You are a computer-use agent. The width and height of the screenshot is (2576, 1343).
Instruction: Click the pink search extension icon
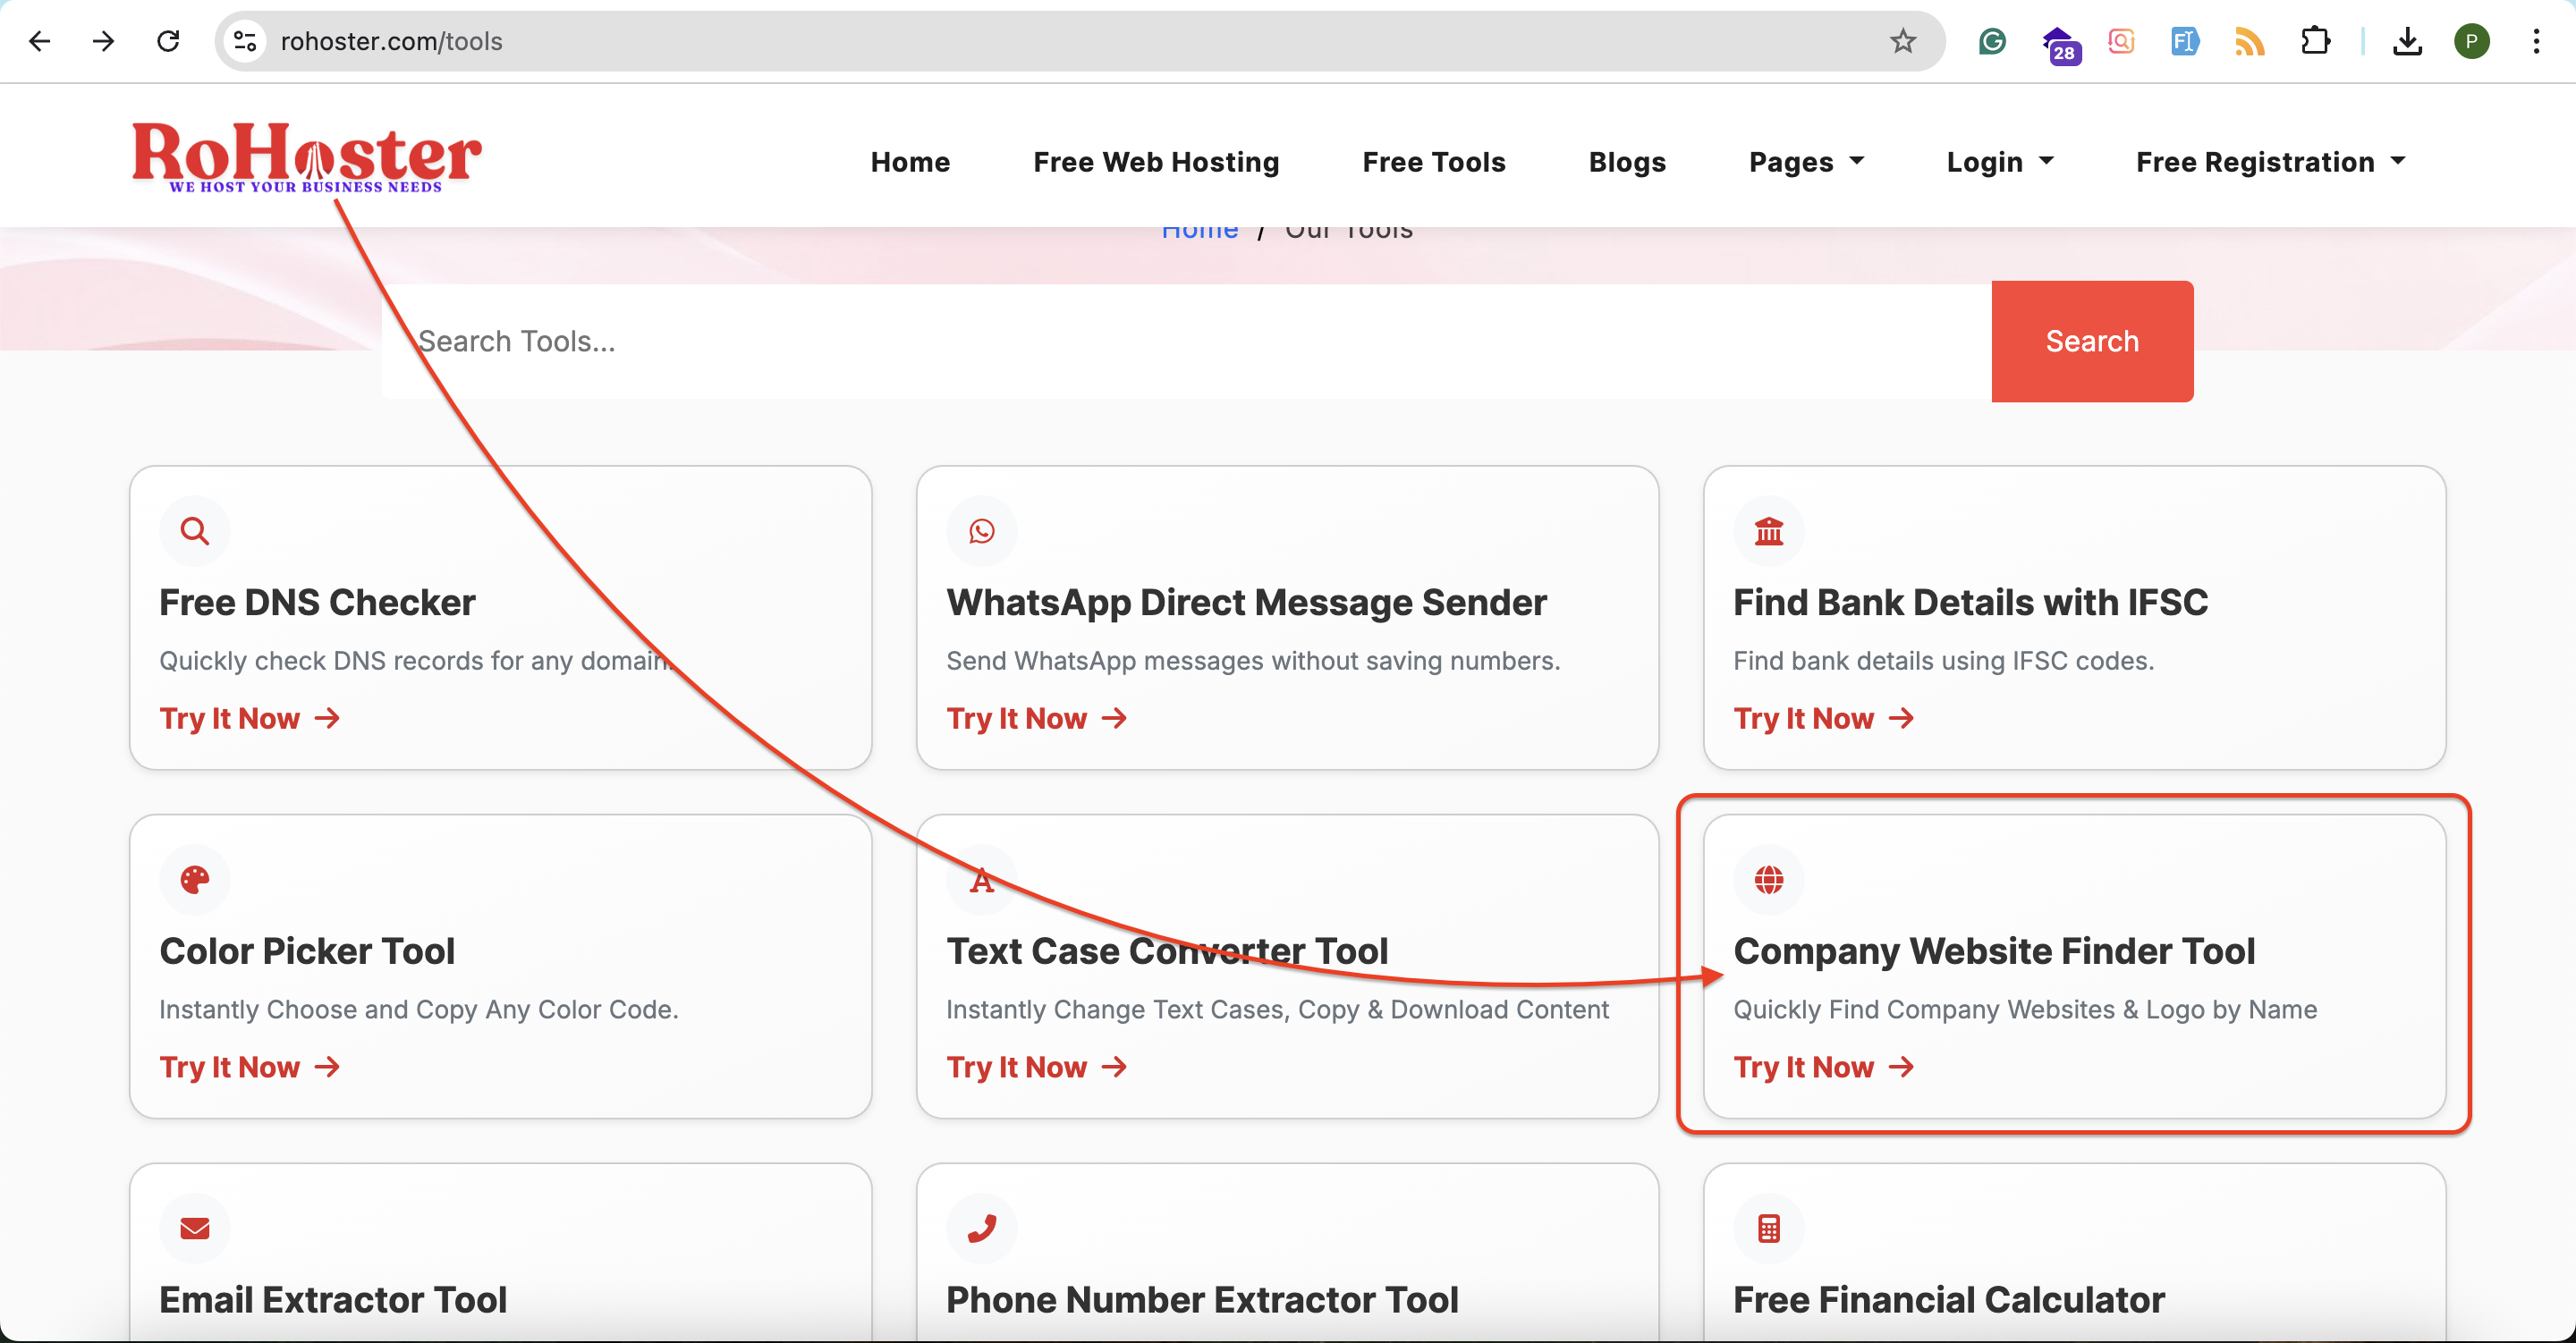coord(2121,41)
